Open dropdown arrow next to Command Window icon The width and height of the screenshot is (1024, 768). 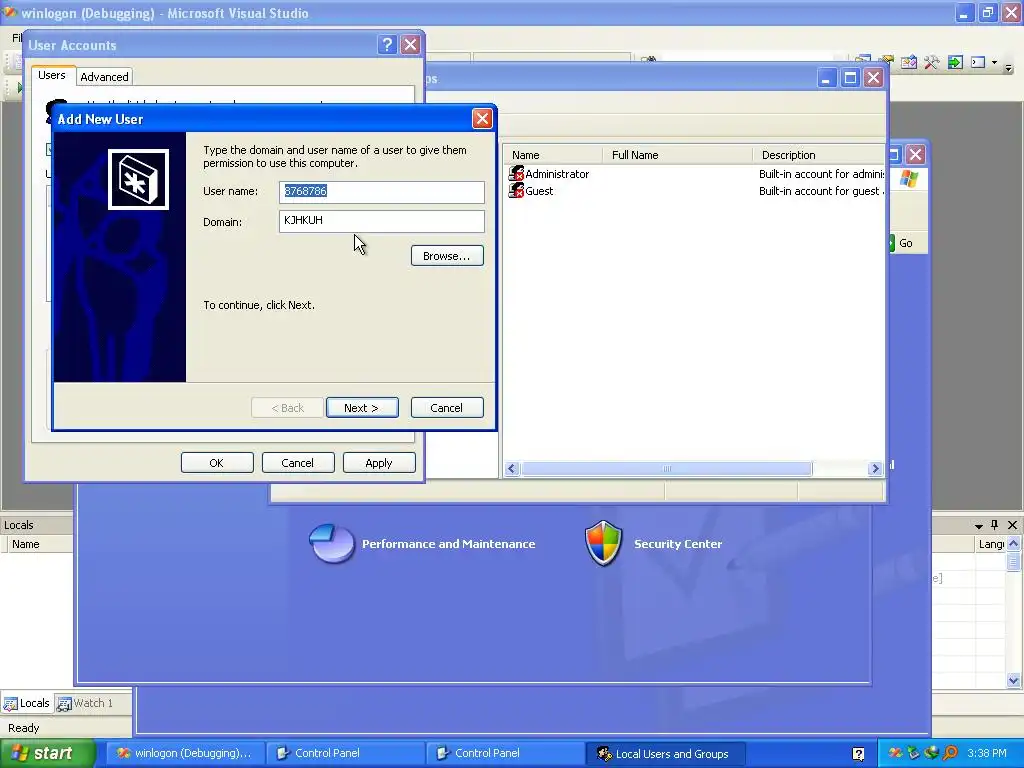tap(995, 63)
